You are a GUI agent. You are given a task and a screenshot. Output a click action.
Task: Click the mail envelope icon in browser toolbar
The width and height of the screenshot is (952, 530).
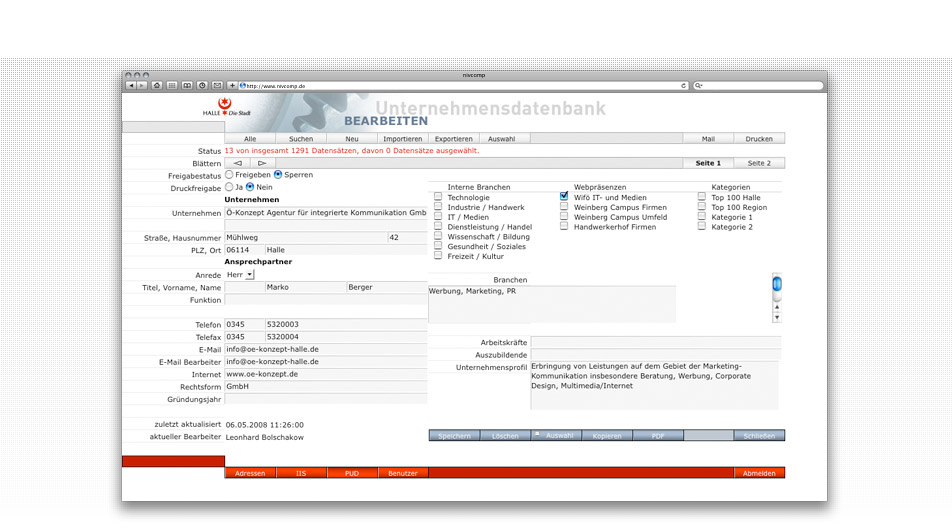tap(217, 86)
